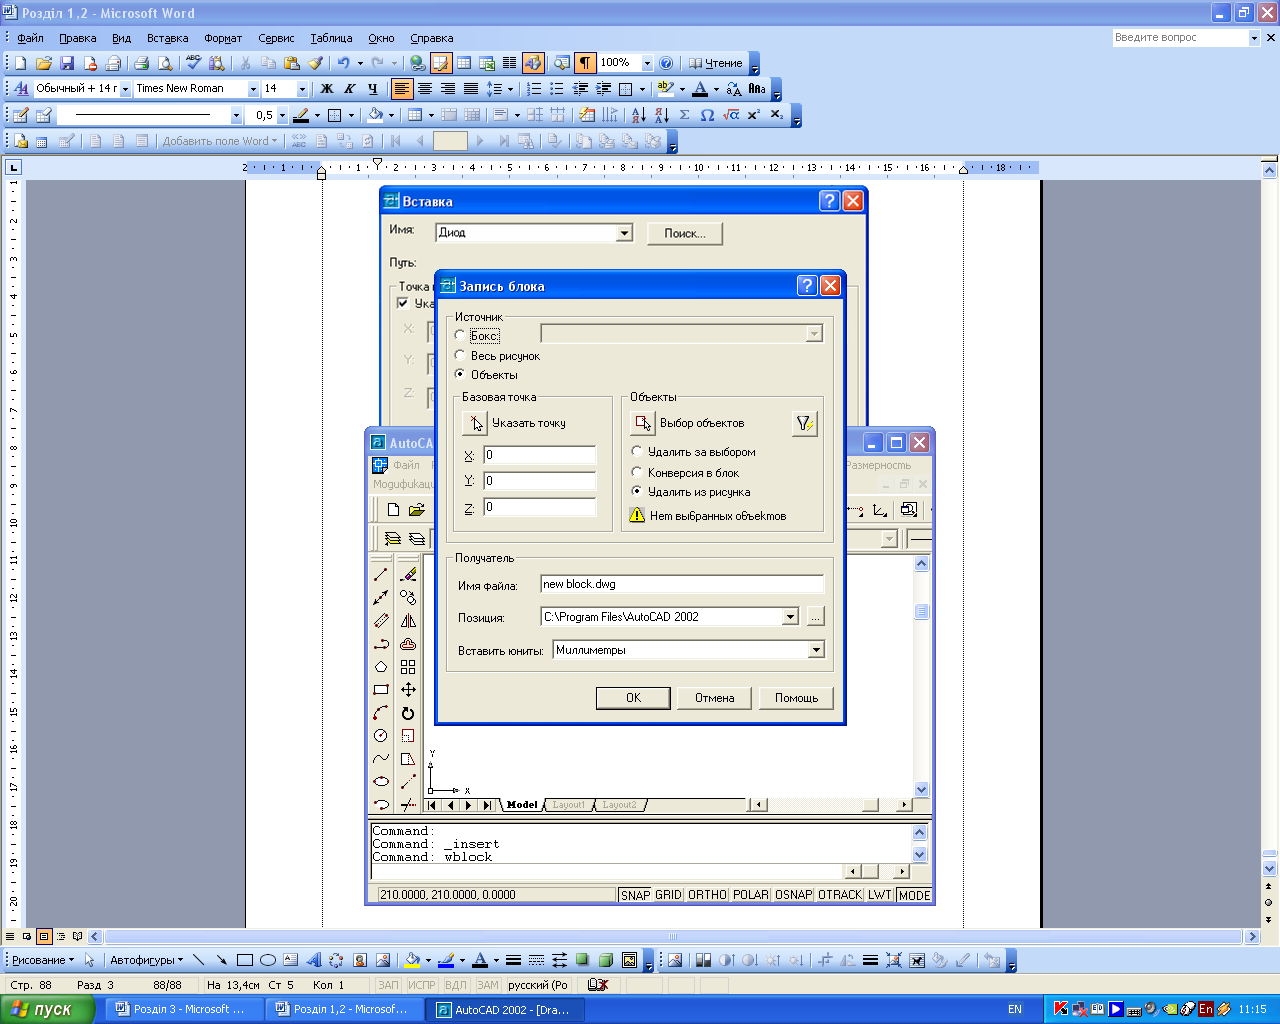Save the document with the floppy disk icon
1280x1024 pixels.
tap(67, 63)
